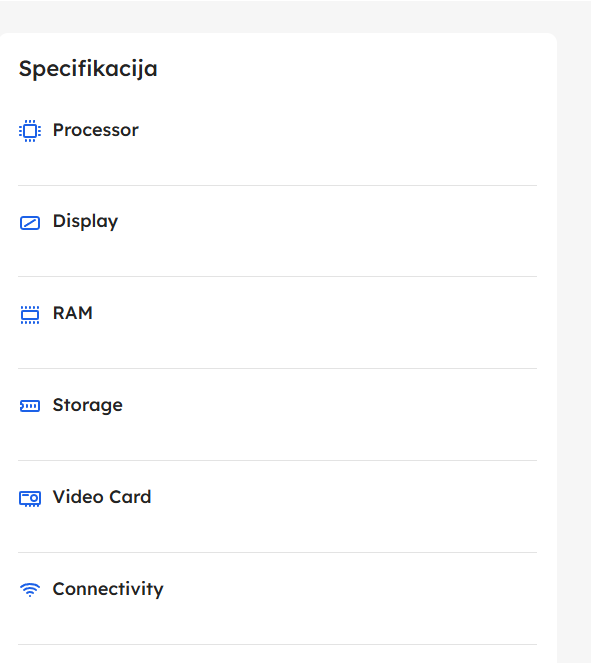Screen dimensions: 591x663
Task: Click the divider line below Display
Action: pos(277,277)
